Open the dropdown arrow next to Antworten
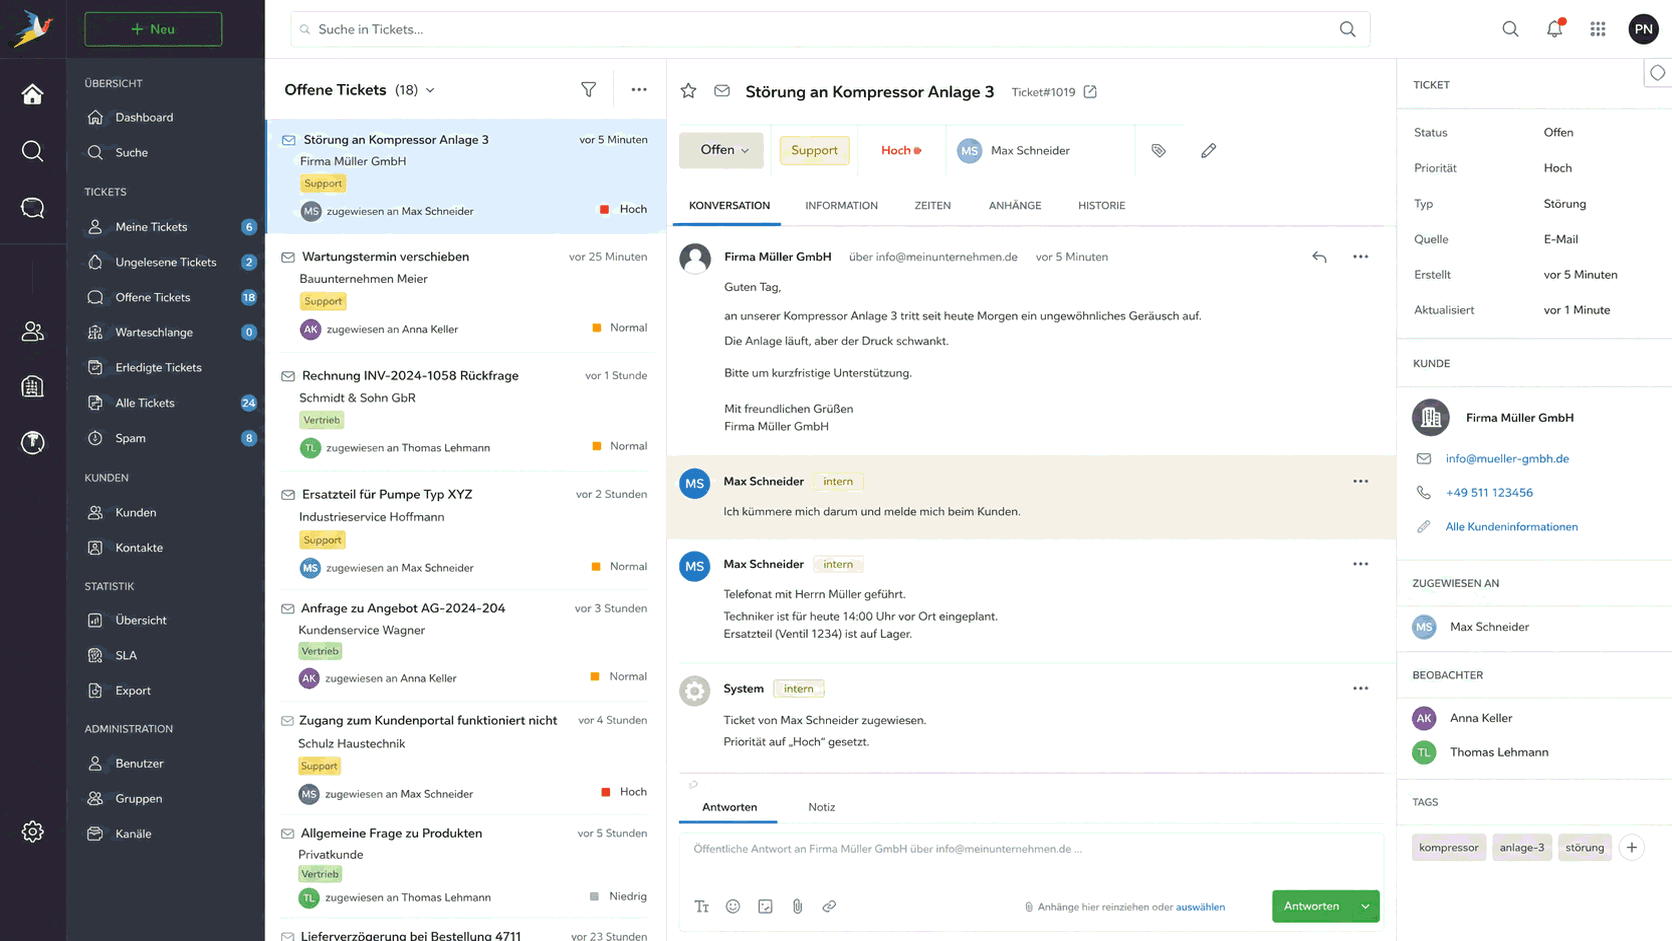The width and height of the screenshot is (1672, 941). (1365, 906)
